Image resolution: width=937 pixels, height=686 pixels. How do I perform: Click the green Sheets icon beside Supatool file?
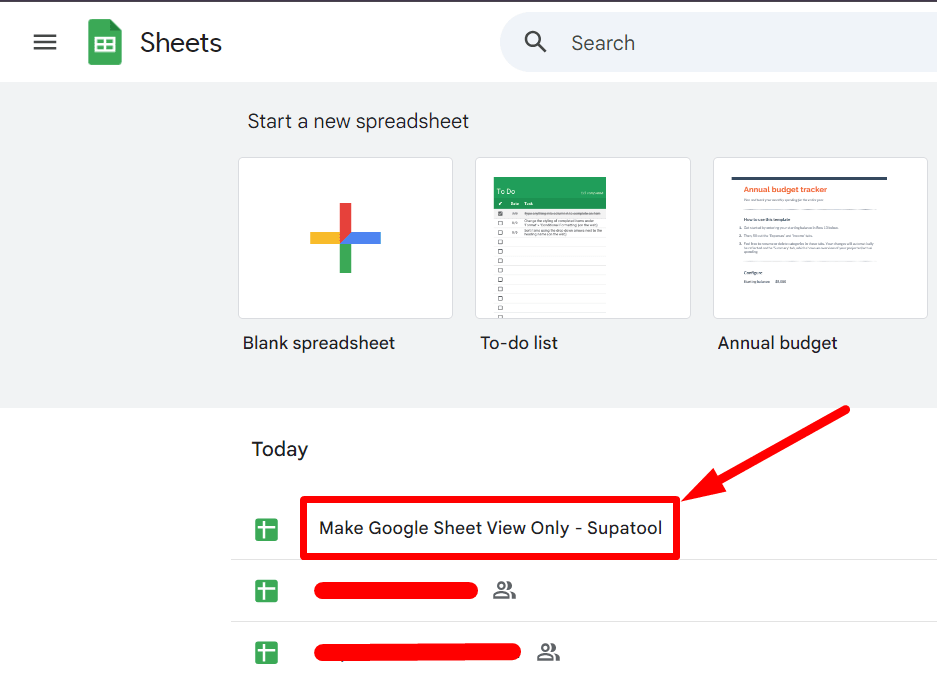click(x=266, y=529)
